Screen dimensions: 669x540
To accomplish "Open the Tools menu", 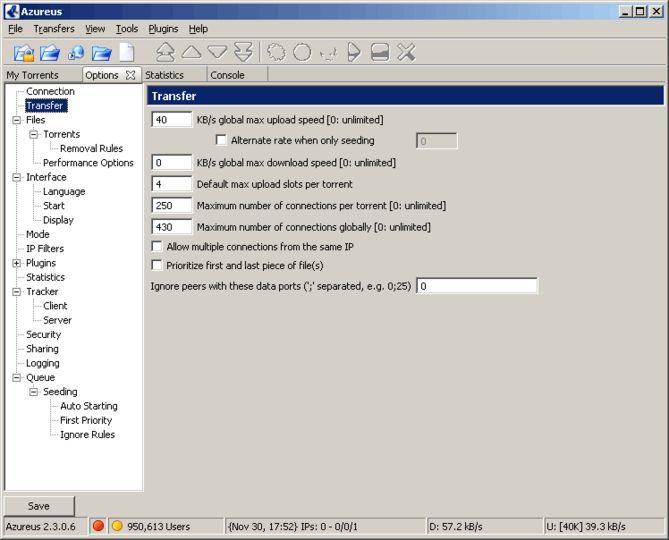I will click(127, 29).
